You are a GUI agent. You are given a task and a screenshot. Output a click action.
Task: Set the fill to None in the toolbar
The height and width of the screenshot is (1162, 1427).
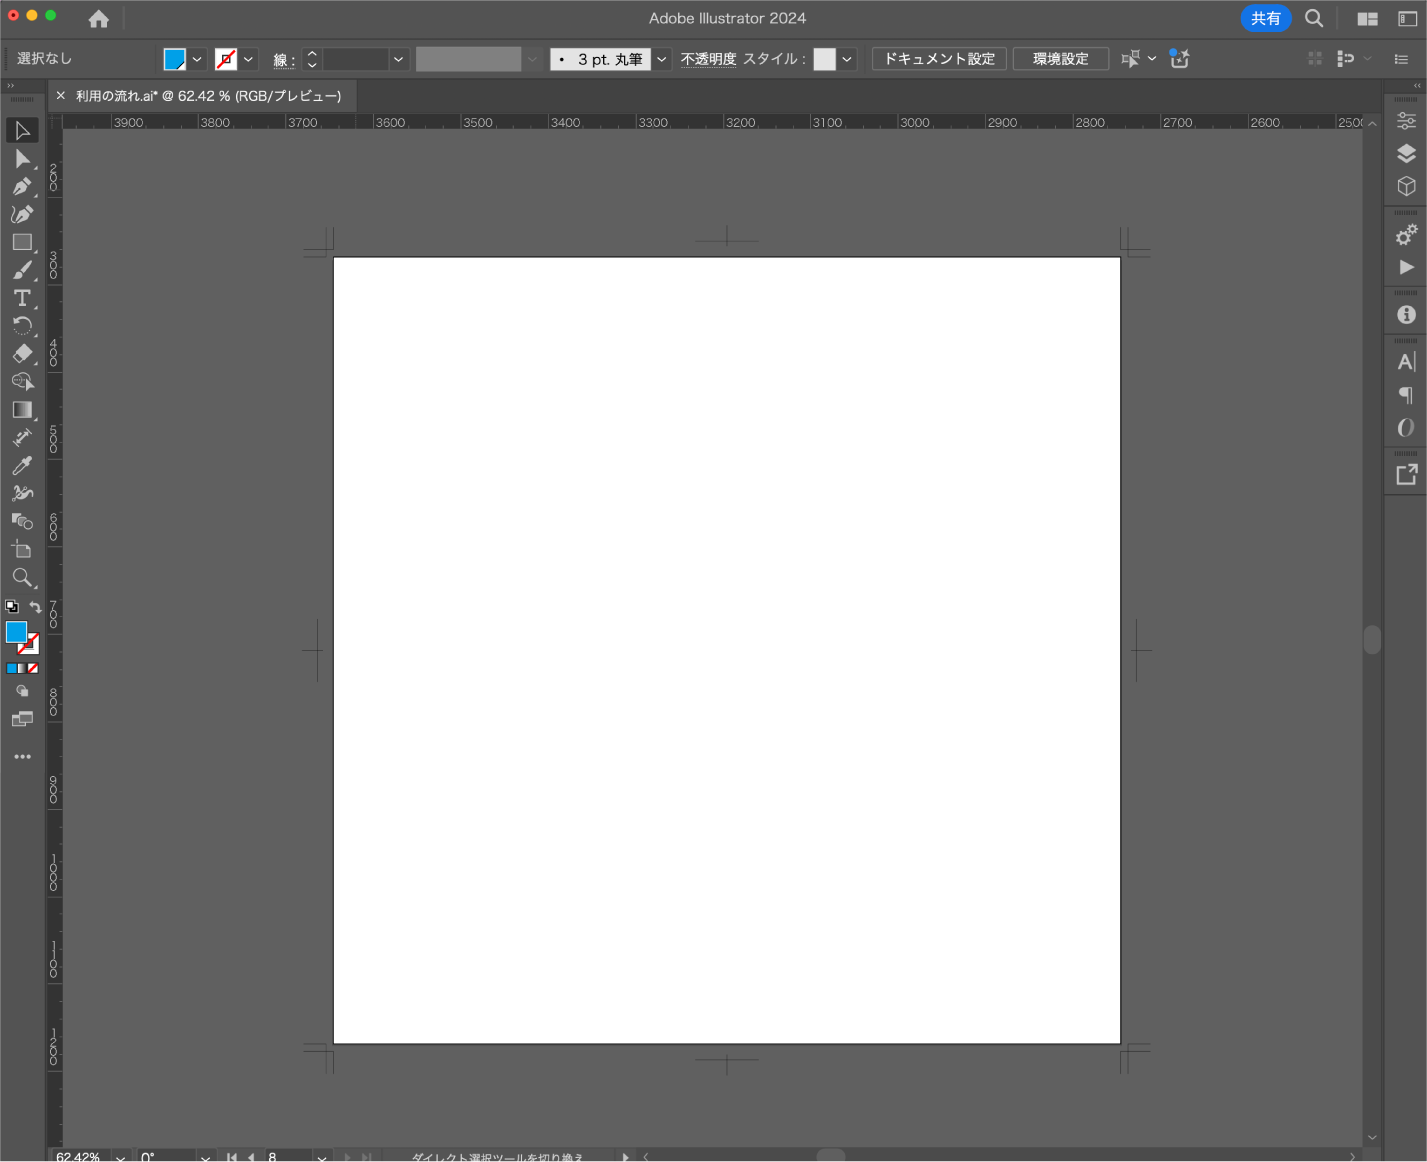pyautogui.click(x=33, y=668)
